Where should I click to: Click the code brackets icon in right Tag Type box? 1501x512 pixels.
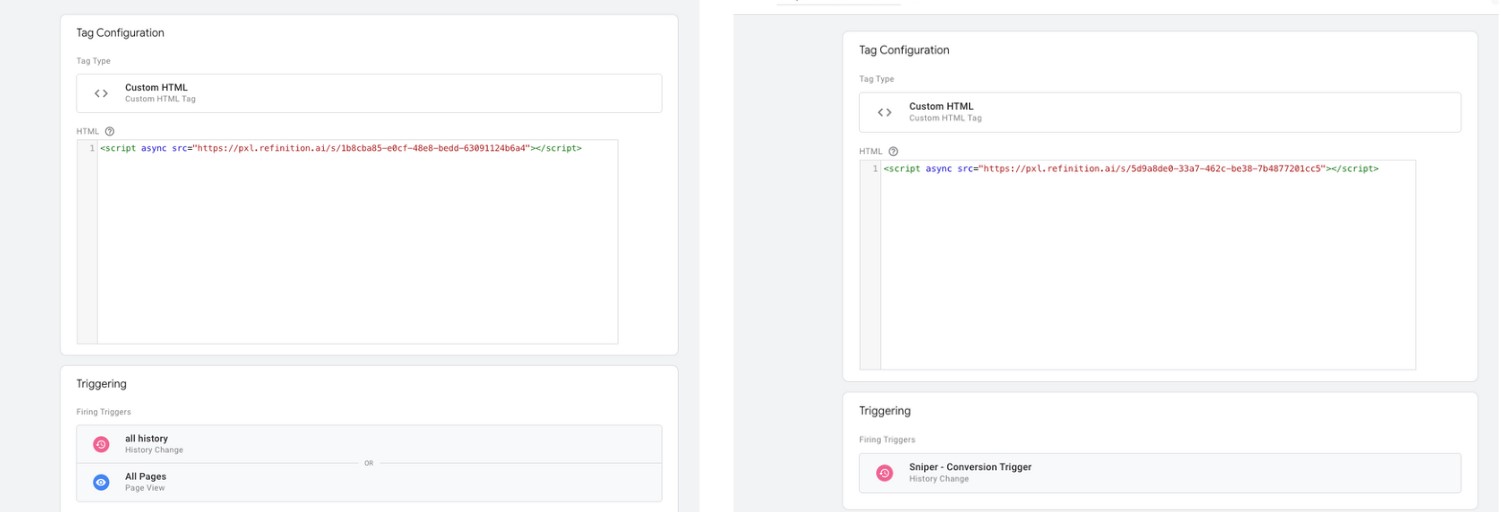point(884,112)
